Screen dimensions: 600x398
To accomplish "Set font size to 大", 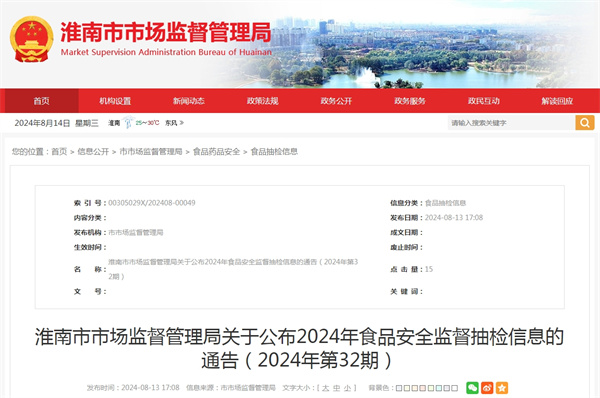I will pos(326,388).
